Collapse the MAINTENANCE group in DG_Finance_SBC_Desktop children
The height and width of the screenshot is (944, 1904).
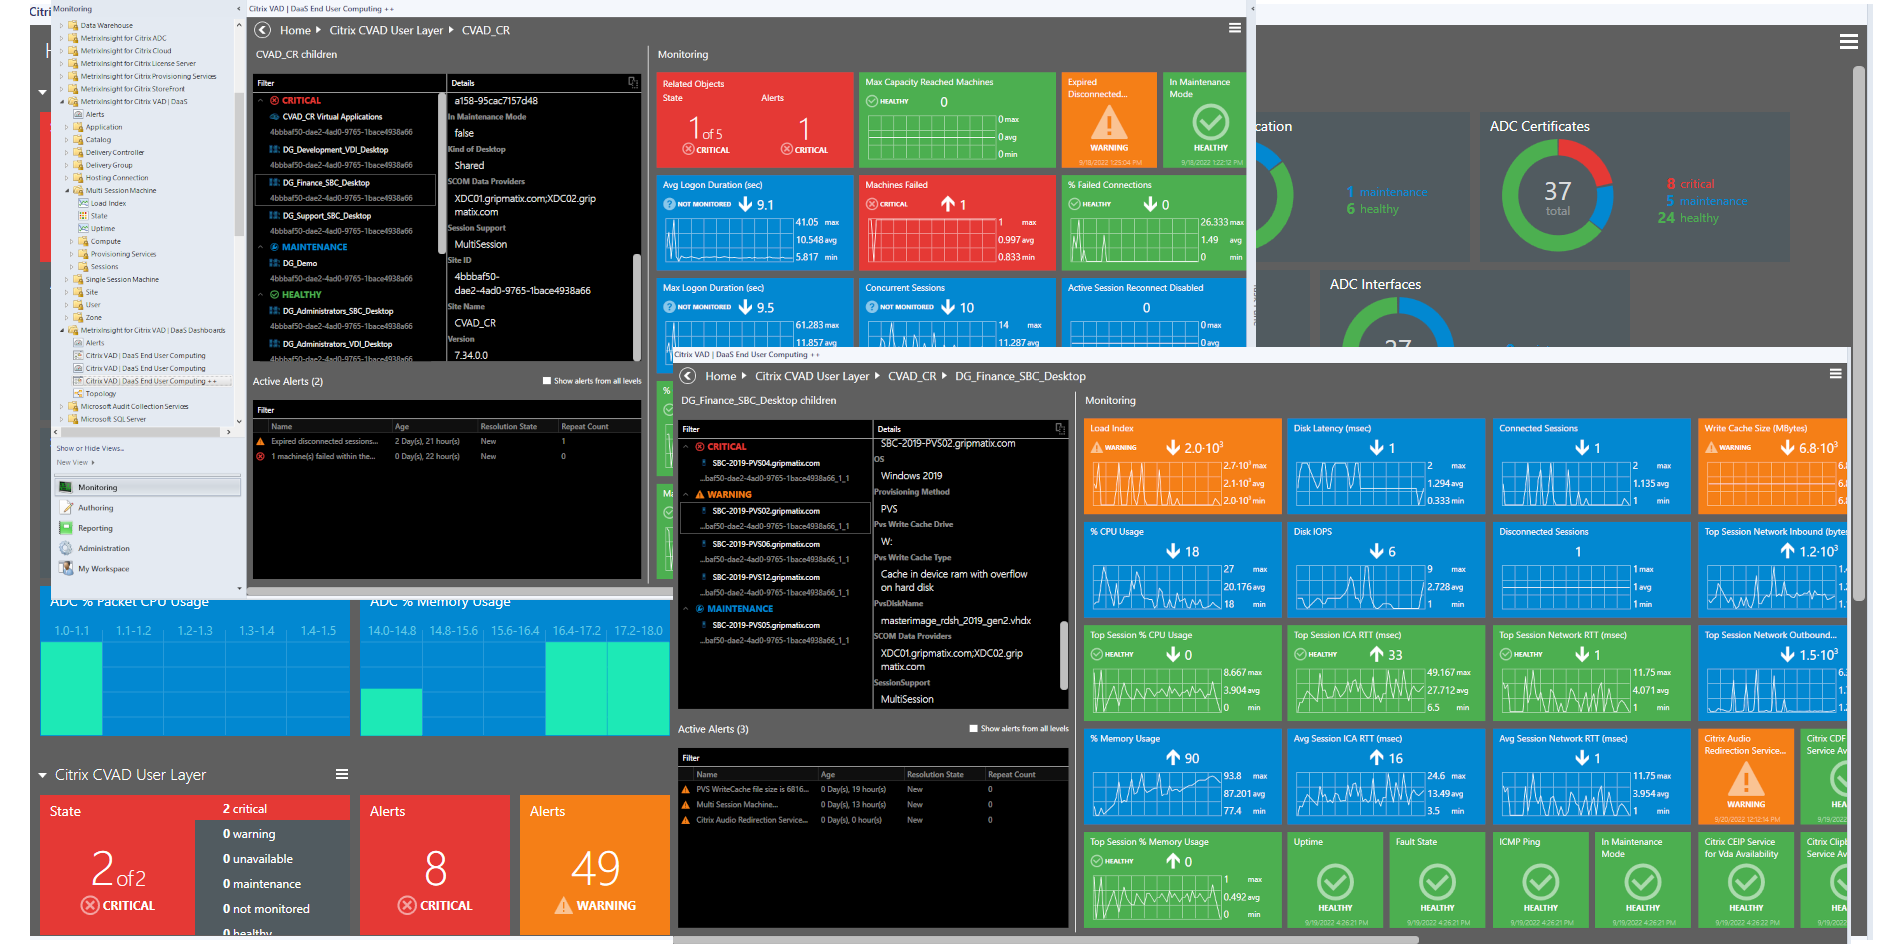coord(686,608)
